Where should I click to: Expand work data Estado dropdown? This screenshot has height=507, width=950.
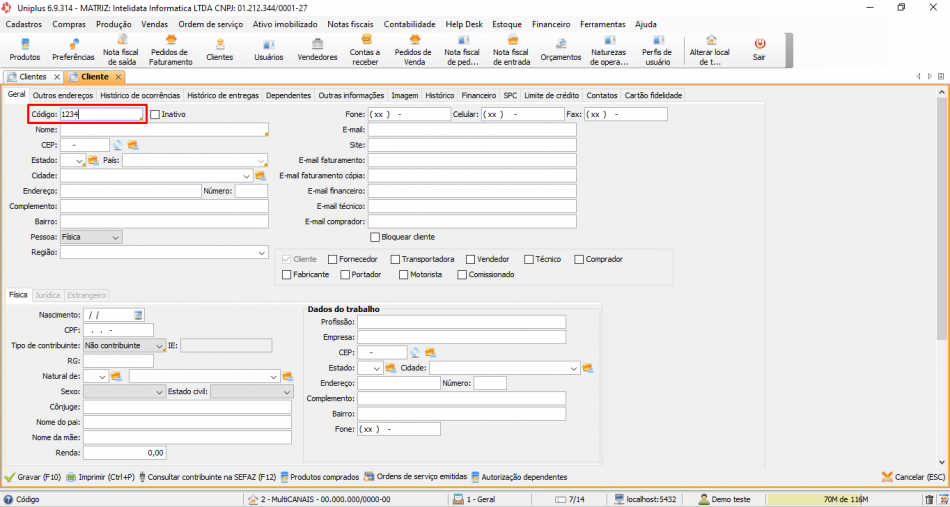[377, 368]
